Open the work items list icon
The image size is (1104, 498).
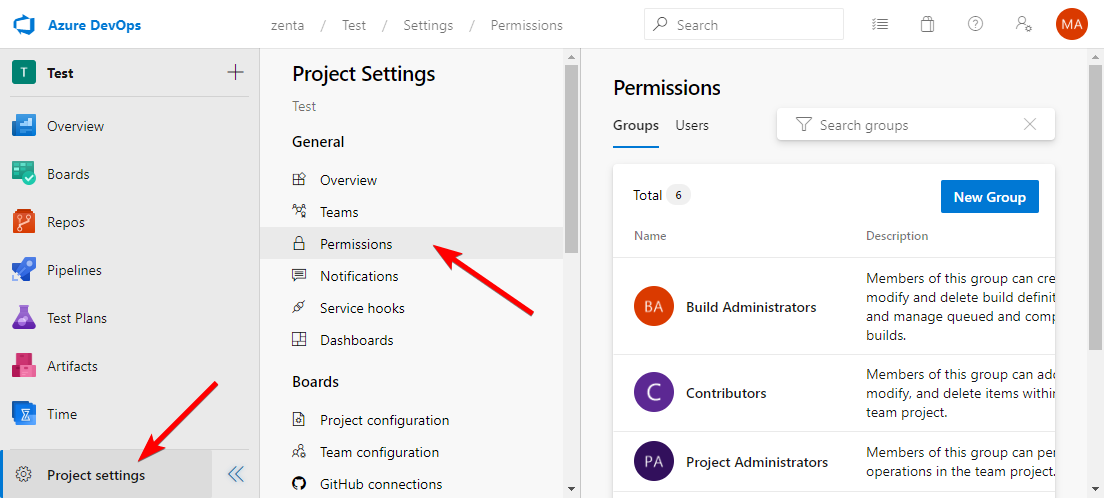click(879, 25)
